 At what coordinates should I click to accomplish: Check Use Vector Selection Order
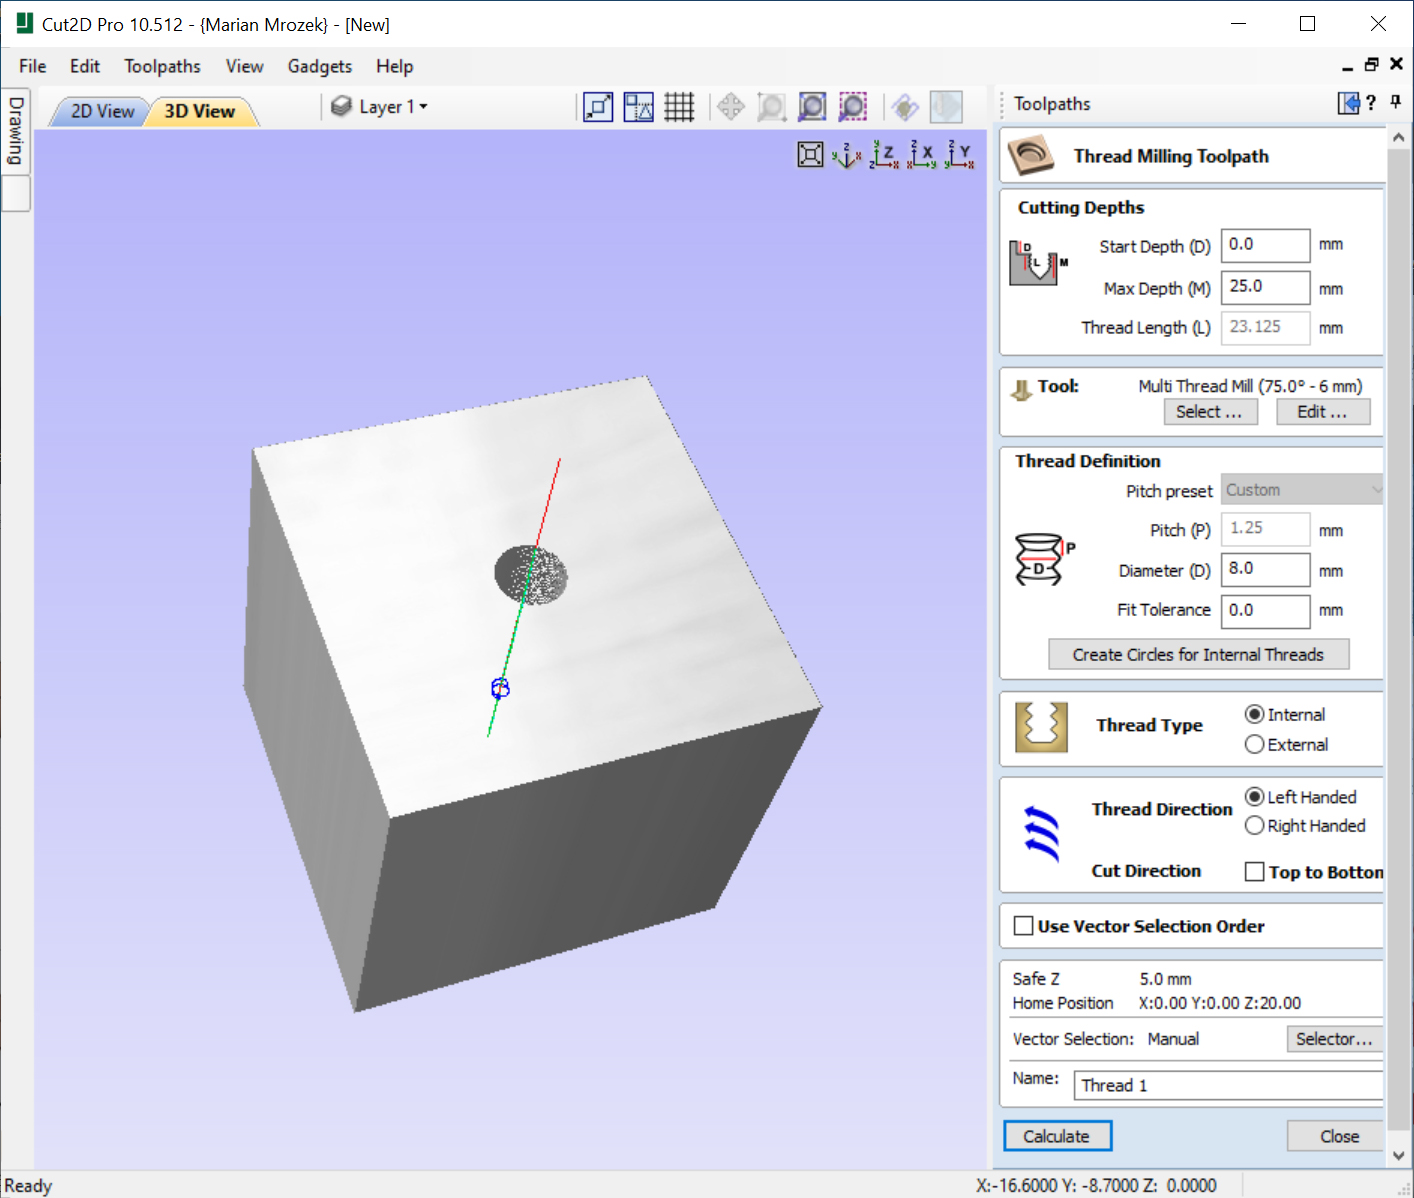[1024, 926]
